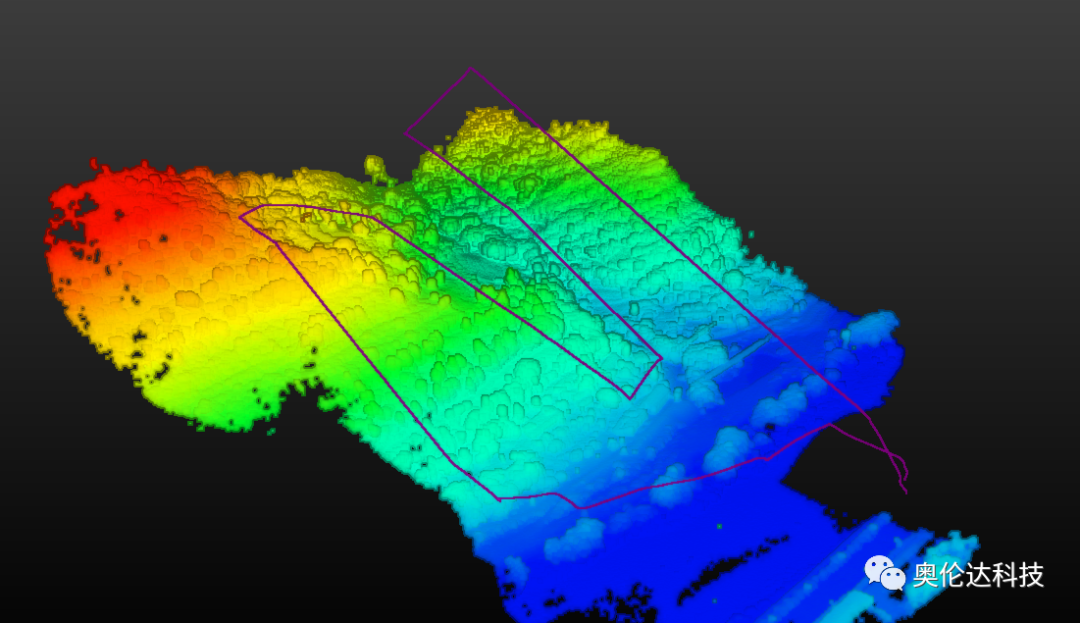
Task: Click the far-left corner of the purple trajectory loop
Action: pos(241,213)
